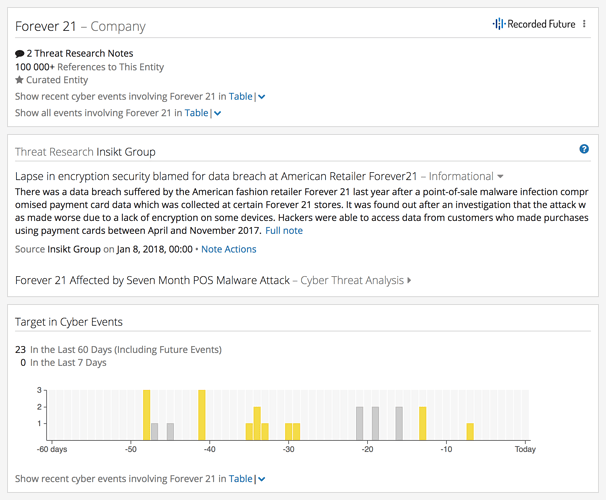This screenshot has height=500, width=606.
Task: Expand Forever 21 Affected by Seven Month POS Malware Attack note
Action: 409,280
